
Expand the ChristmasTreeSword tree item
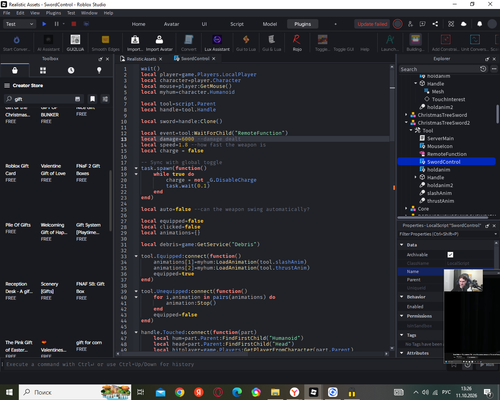[x=406, y=115]
